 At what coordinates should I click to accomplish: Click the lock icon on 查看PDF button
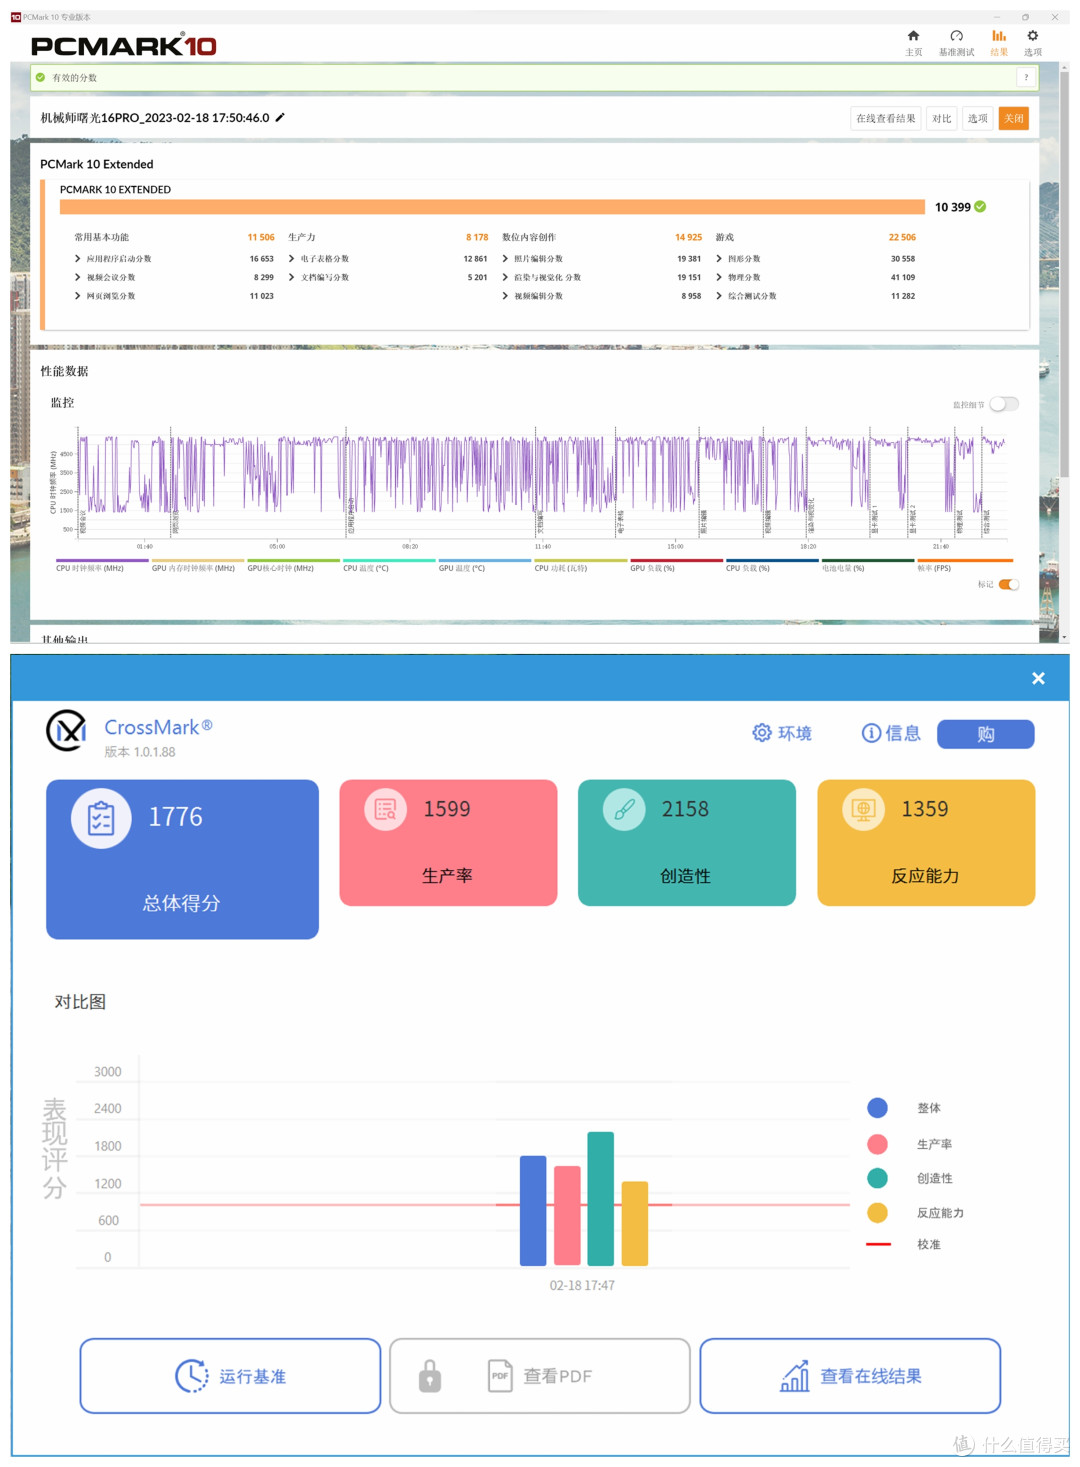coord(430,1376)
